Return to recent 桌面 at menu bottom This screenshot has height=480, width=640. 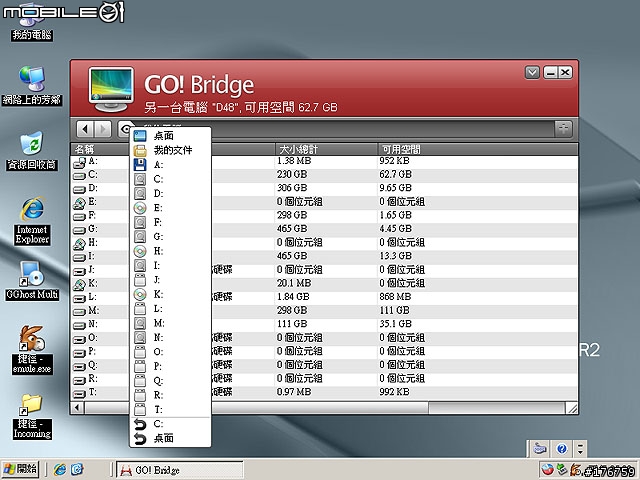(170, 438)
